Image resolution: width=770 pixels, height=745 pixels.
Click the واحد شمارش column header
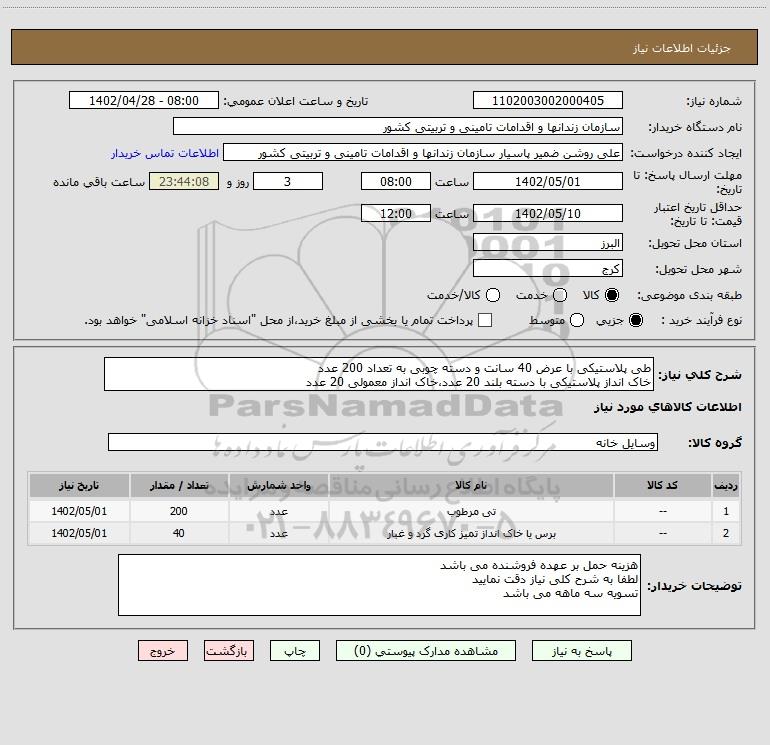278,485
